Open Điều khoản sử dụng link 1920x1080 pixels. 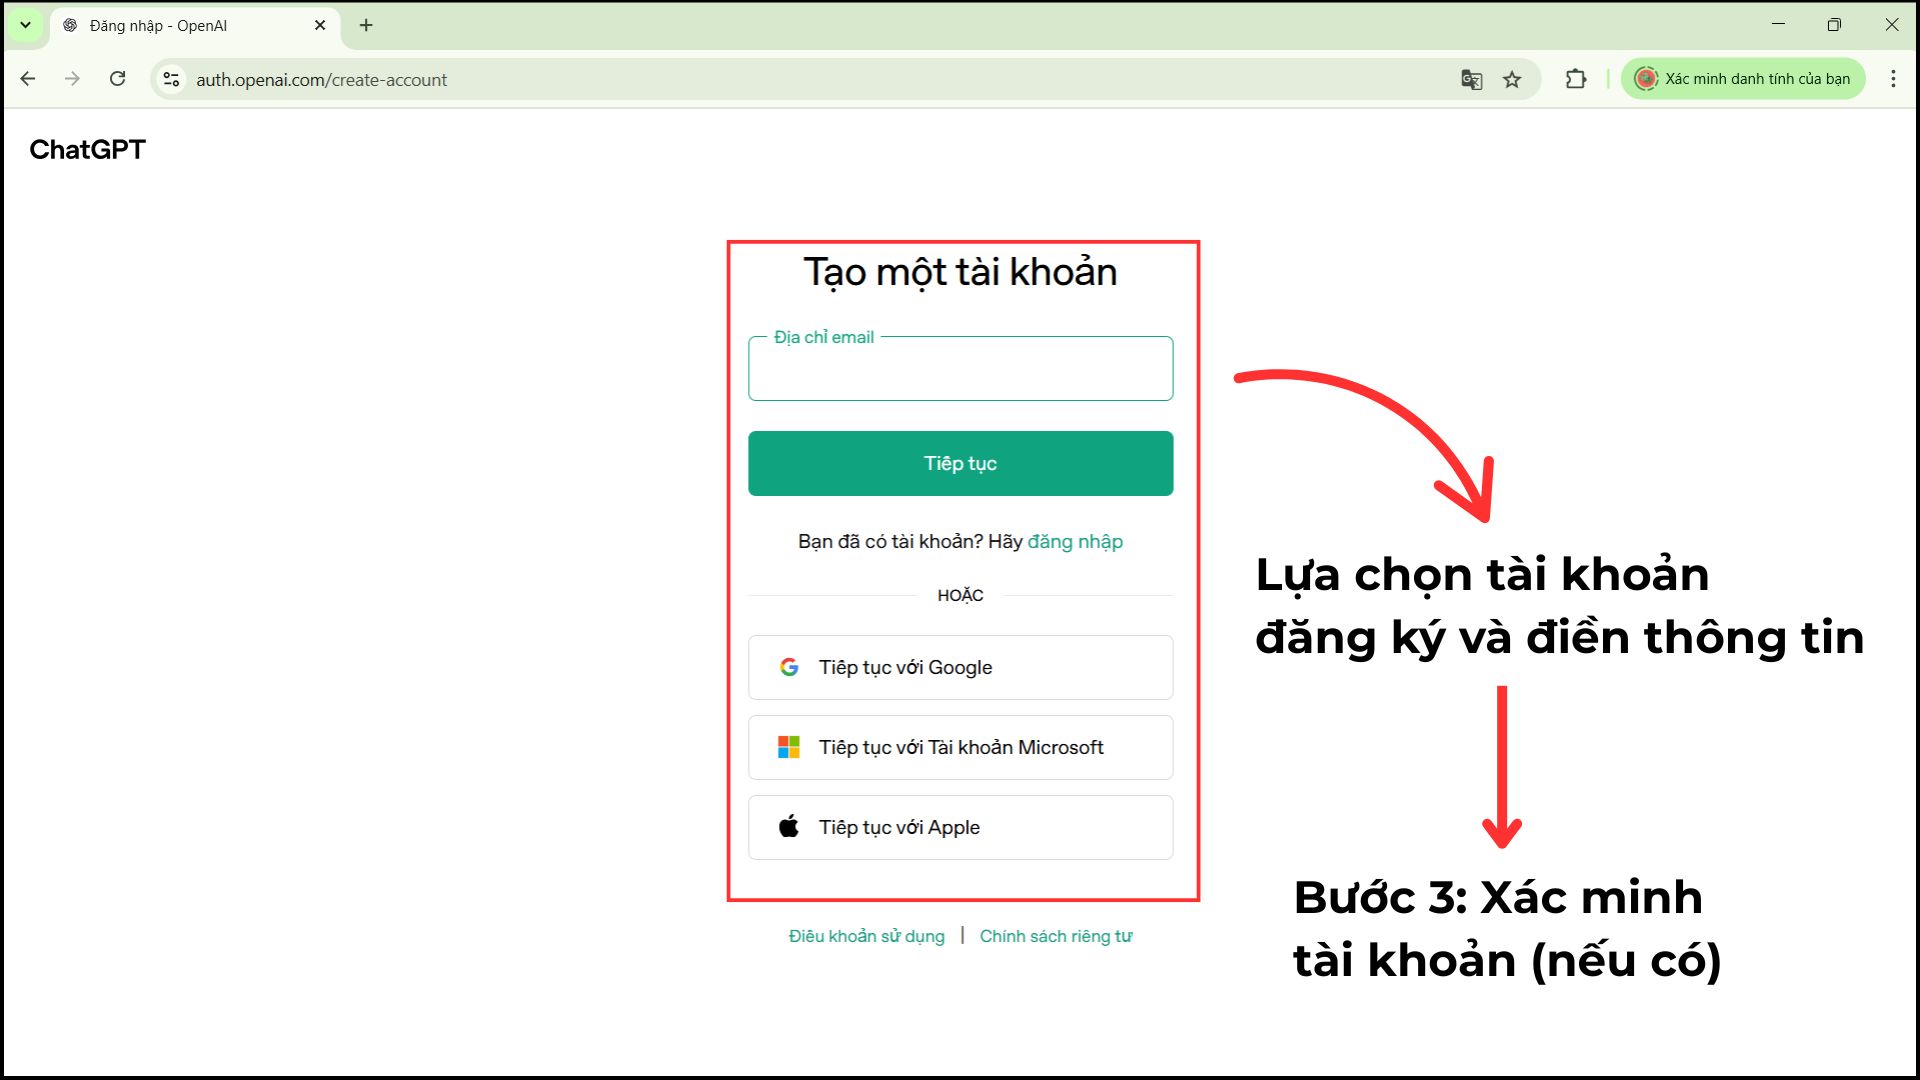866,936
